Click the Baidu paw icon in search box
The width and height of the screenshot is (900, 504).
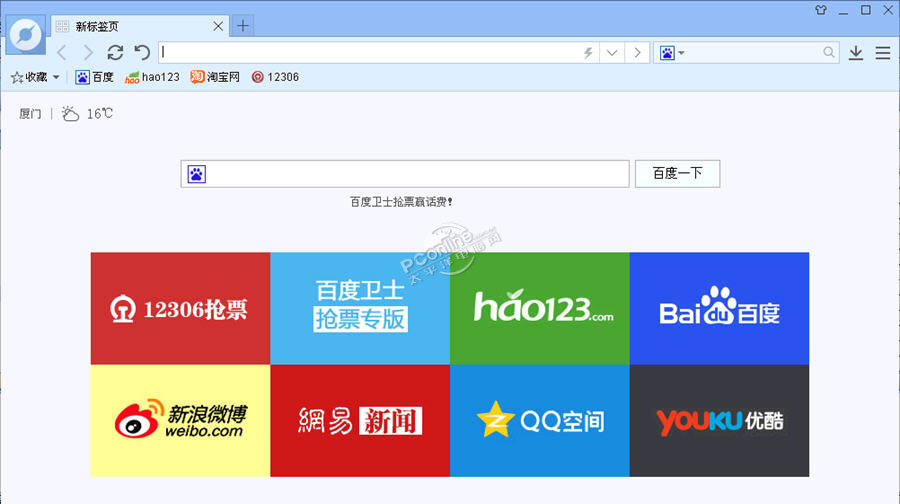[x=196, y=174]
